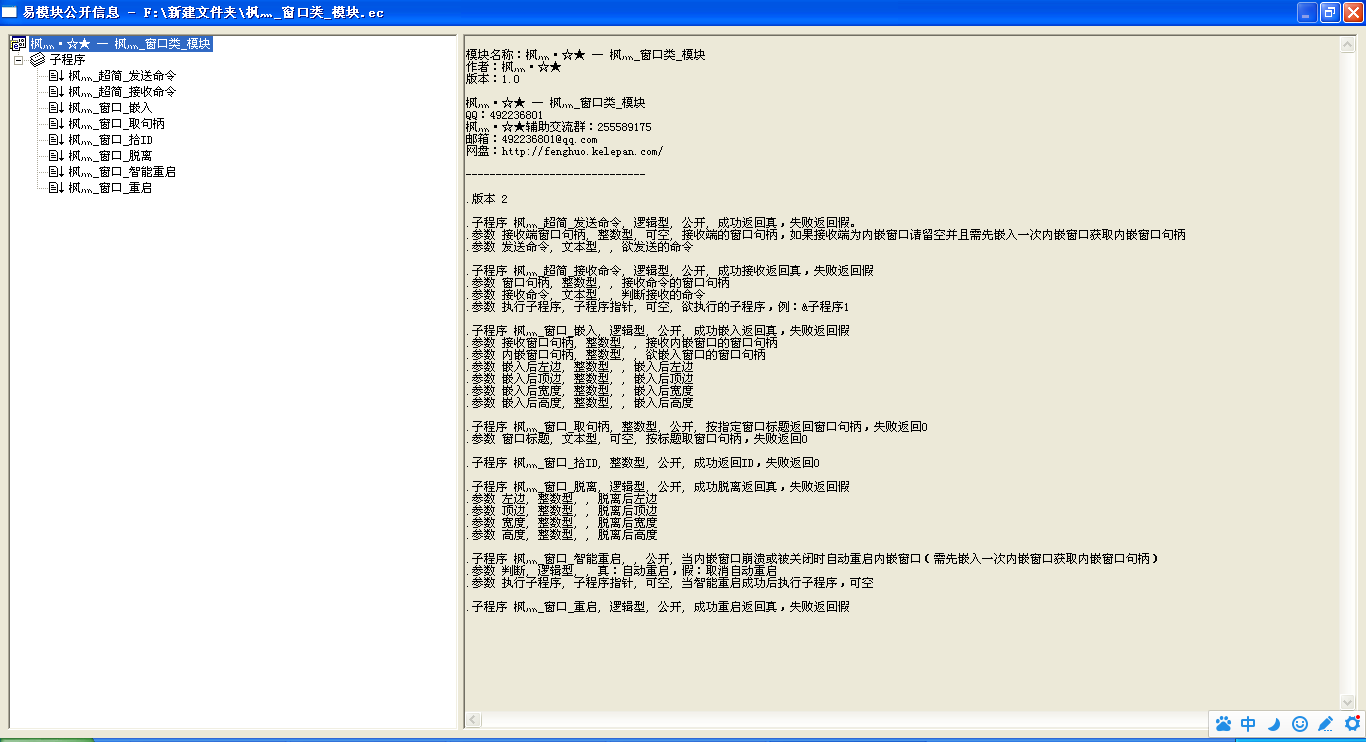Click the 参数 内嵌窗口句柄 line
This screenshot has width=1366, height=742.
point(616,355)
